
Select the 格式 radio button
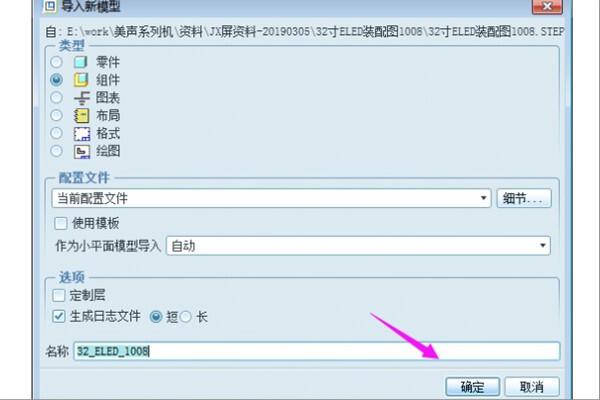pos(56,133)
